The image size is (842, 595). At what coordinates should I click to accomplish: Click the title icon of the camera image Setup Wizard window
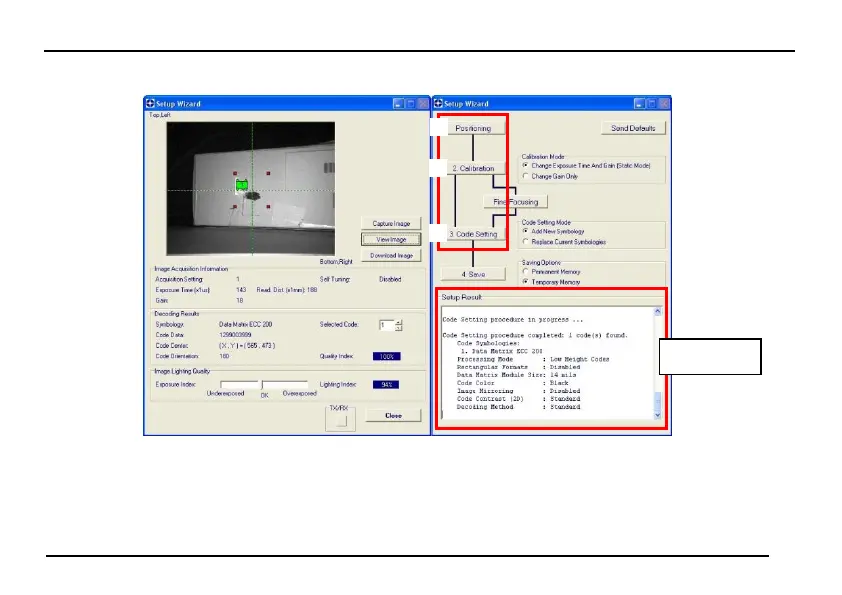click(150, 104)
